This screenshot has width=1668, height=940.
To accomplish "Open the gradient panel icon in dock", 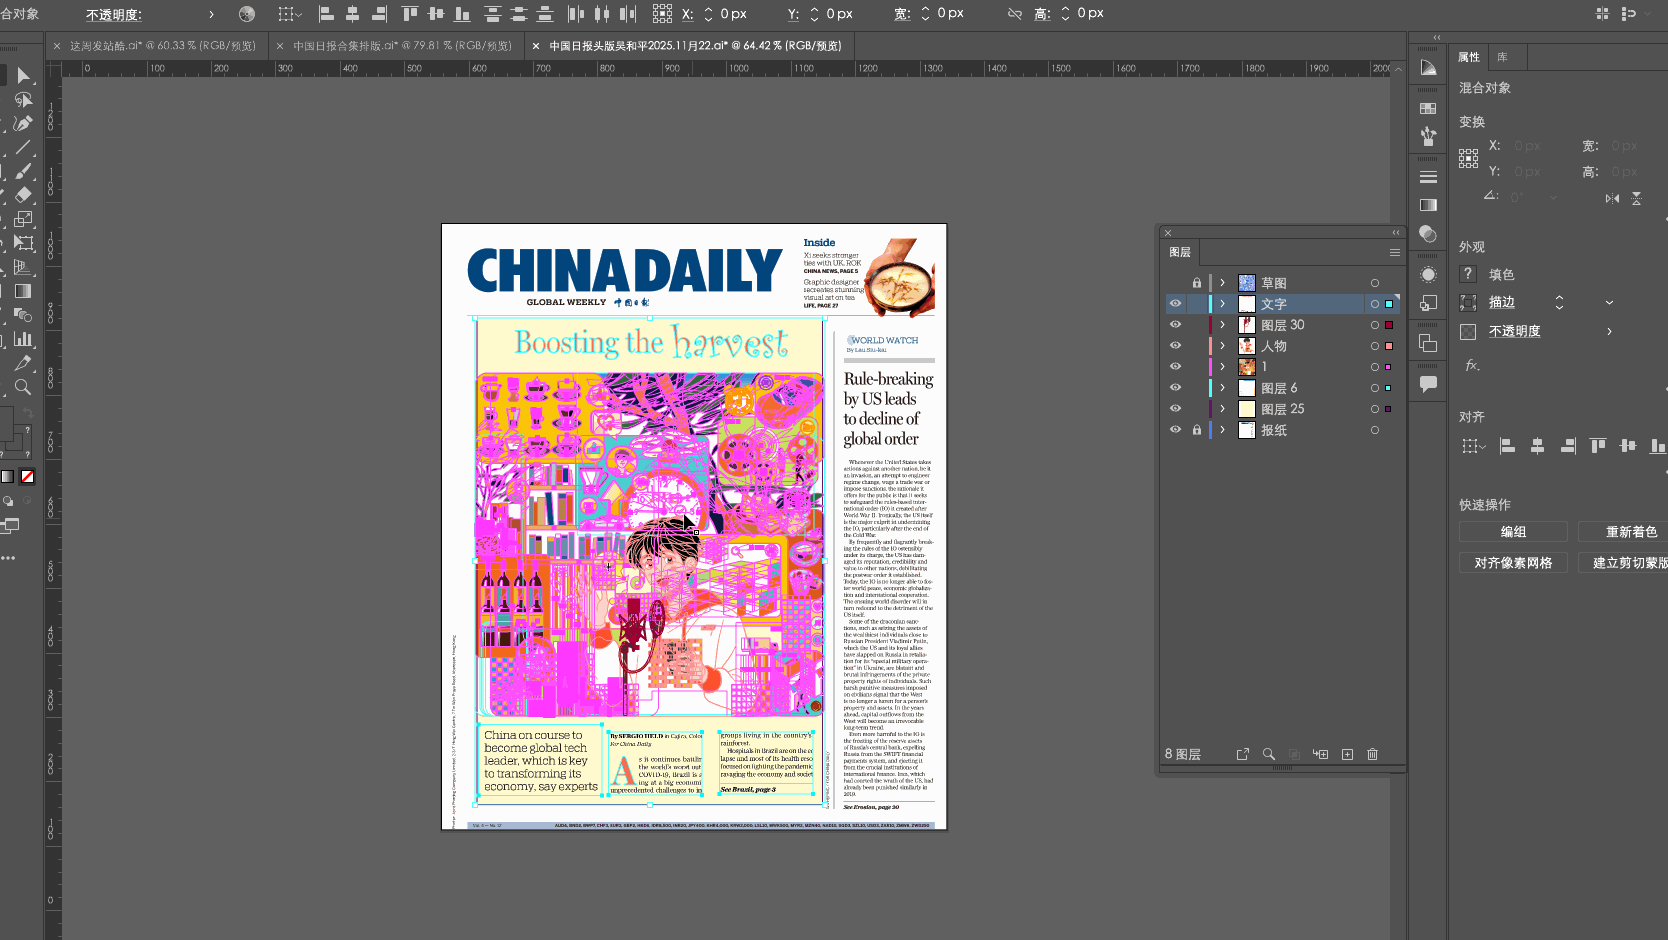I will coord(1428,205).
